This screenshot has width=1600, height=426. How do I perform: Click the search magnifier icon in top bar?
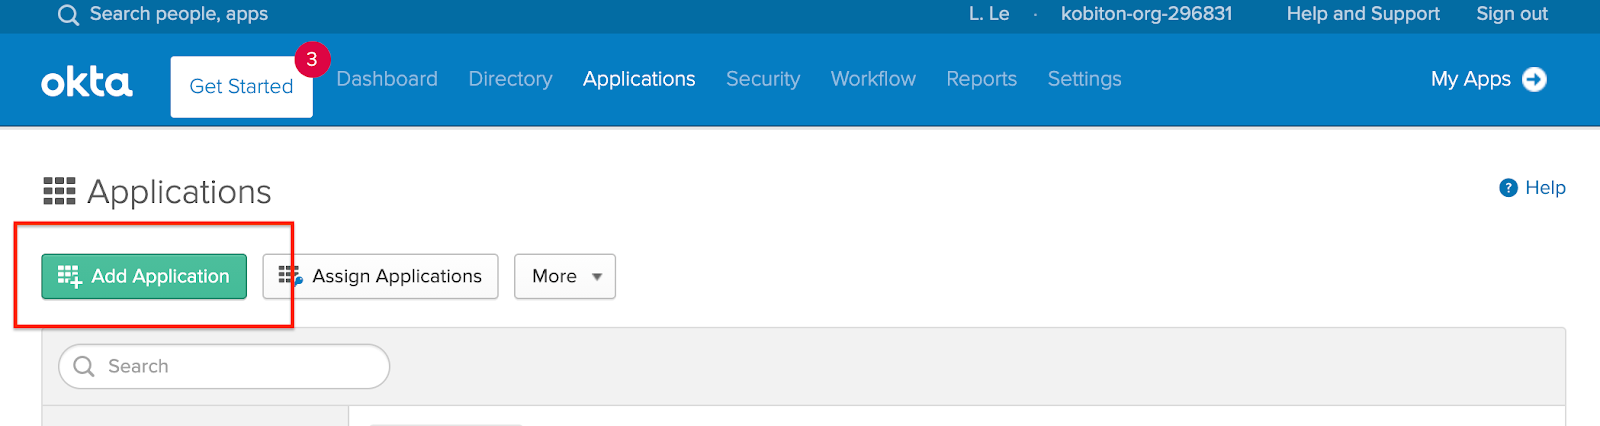[x=68, y=15]
